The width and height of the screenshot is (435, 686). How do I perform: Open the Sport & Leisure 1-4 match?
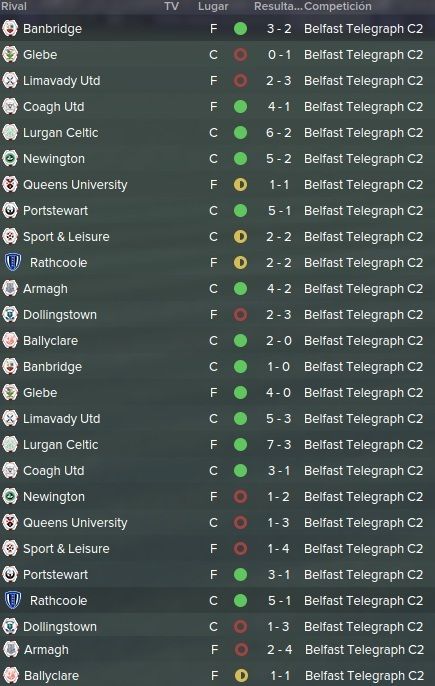tap(218, 549)
